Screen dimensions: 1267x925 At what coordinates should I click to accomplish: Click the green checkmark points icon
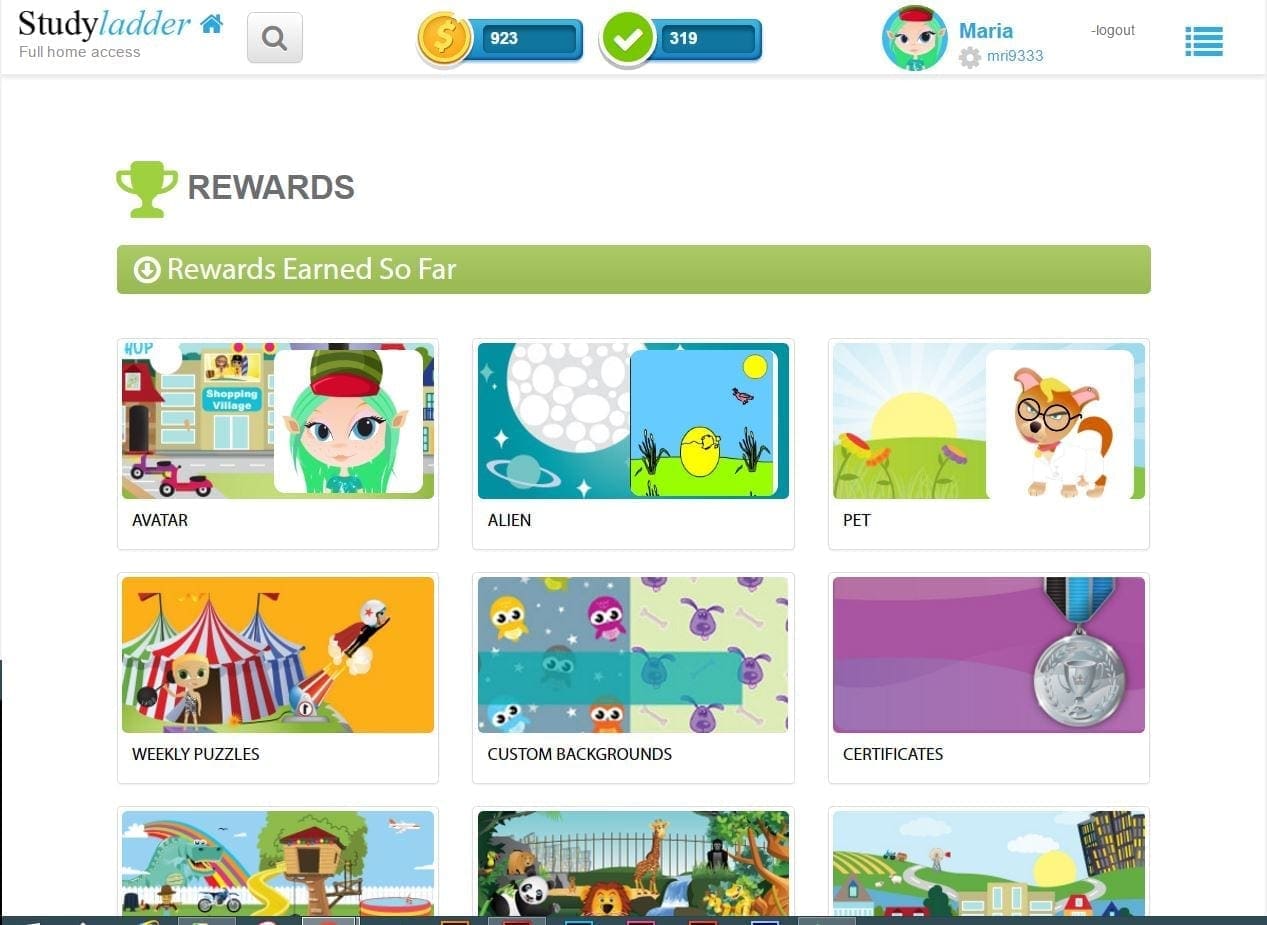click(x=628, y=39)
